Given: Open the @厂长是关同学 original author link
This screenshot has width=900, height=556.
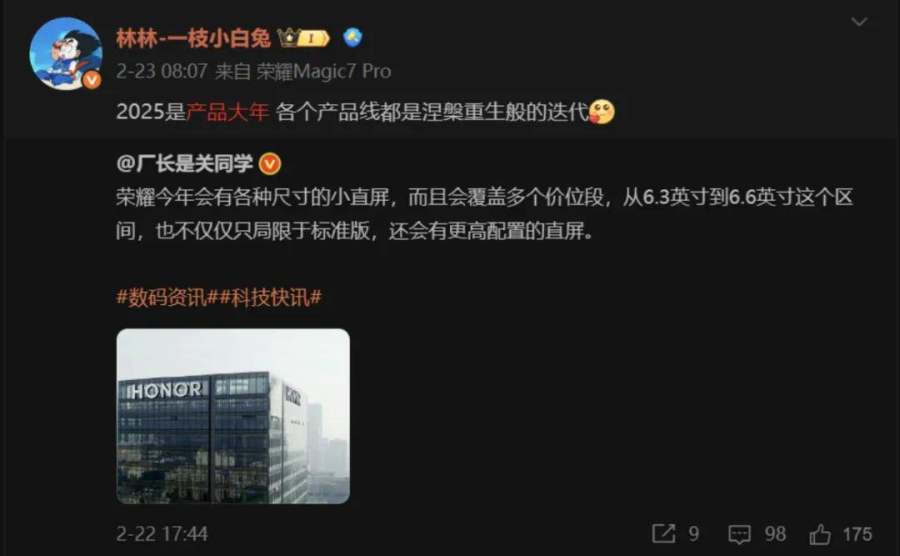Looking at the screenshot, I should 184,164.
